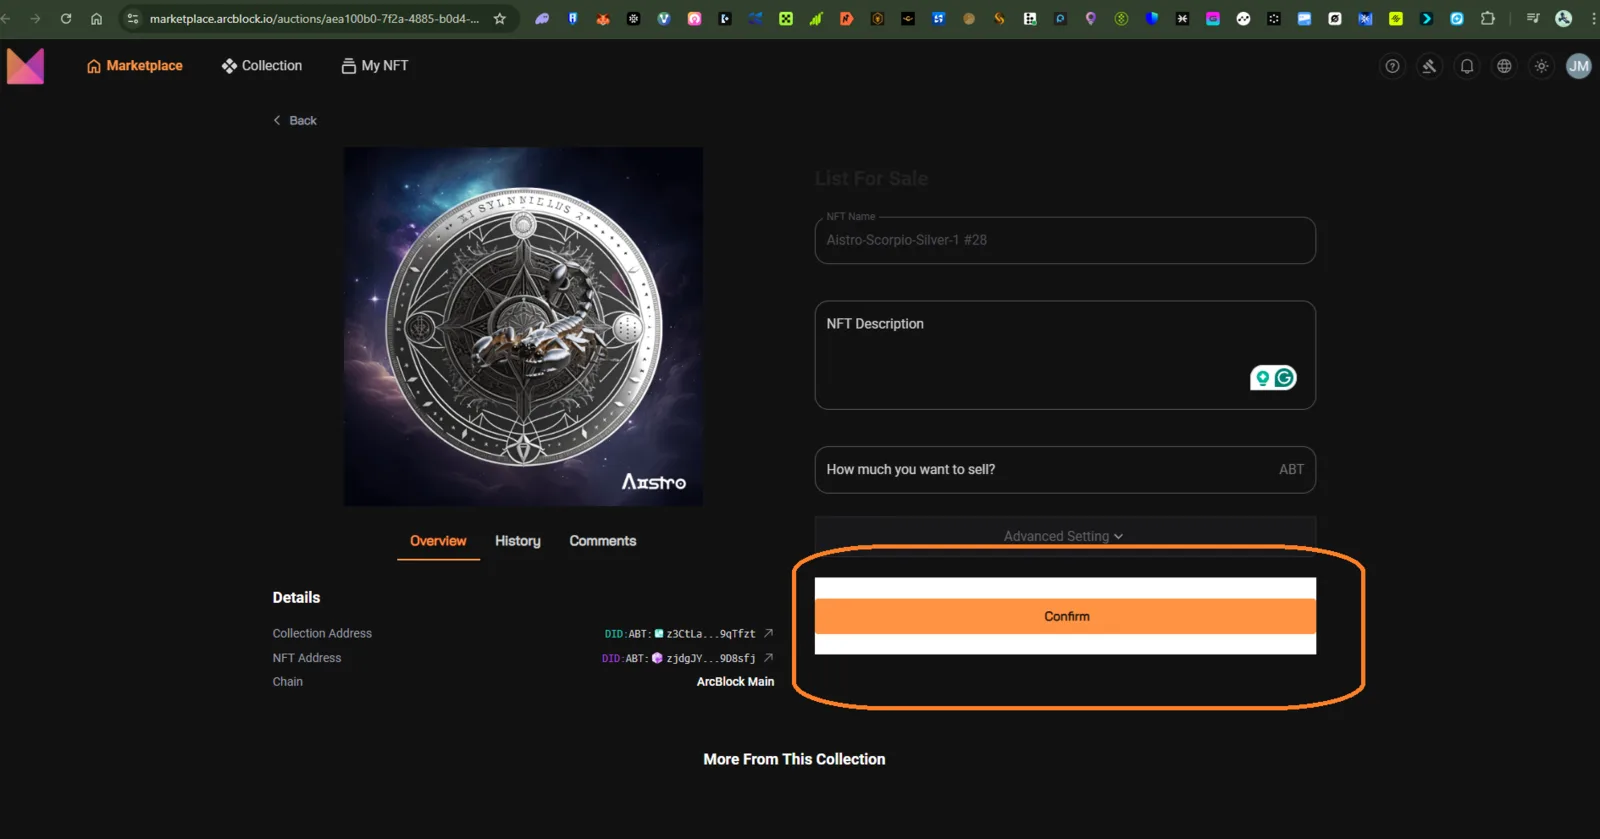Open the language globe selector
The height and width of the screenshot is (839, 1600).
(1504, 66)
